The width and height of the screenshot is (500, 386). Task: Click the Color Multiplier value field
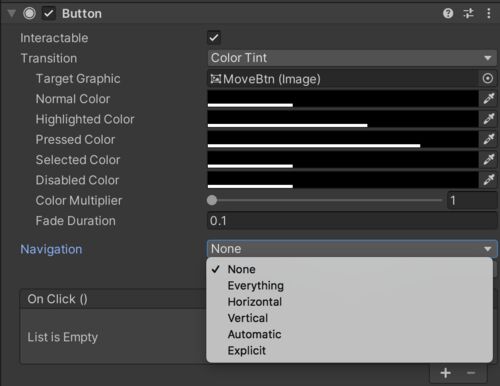tap(472, 200)
